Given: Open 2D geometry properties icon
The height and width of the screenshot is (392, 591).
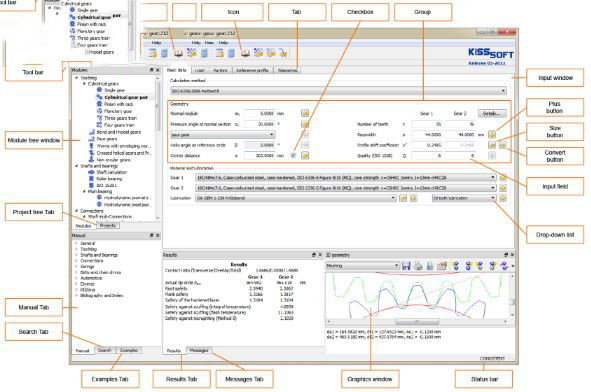Looking at the screenshot, I should pos(442,266).
